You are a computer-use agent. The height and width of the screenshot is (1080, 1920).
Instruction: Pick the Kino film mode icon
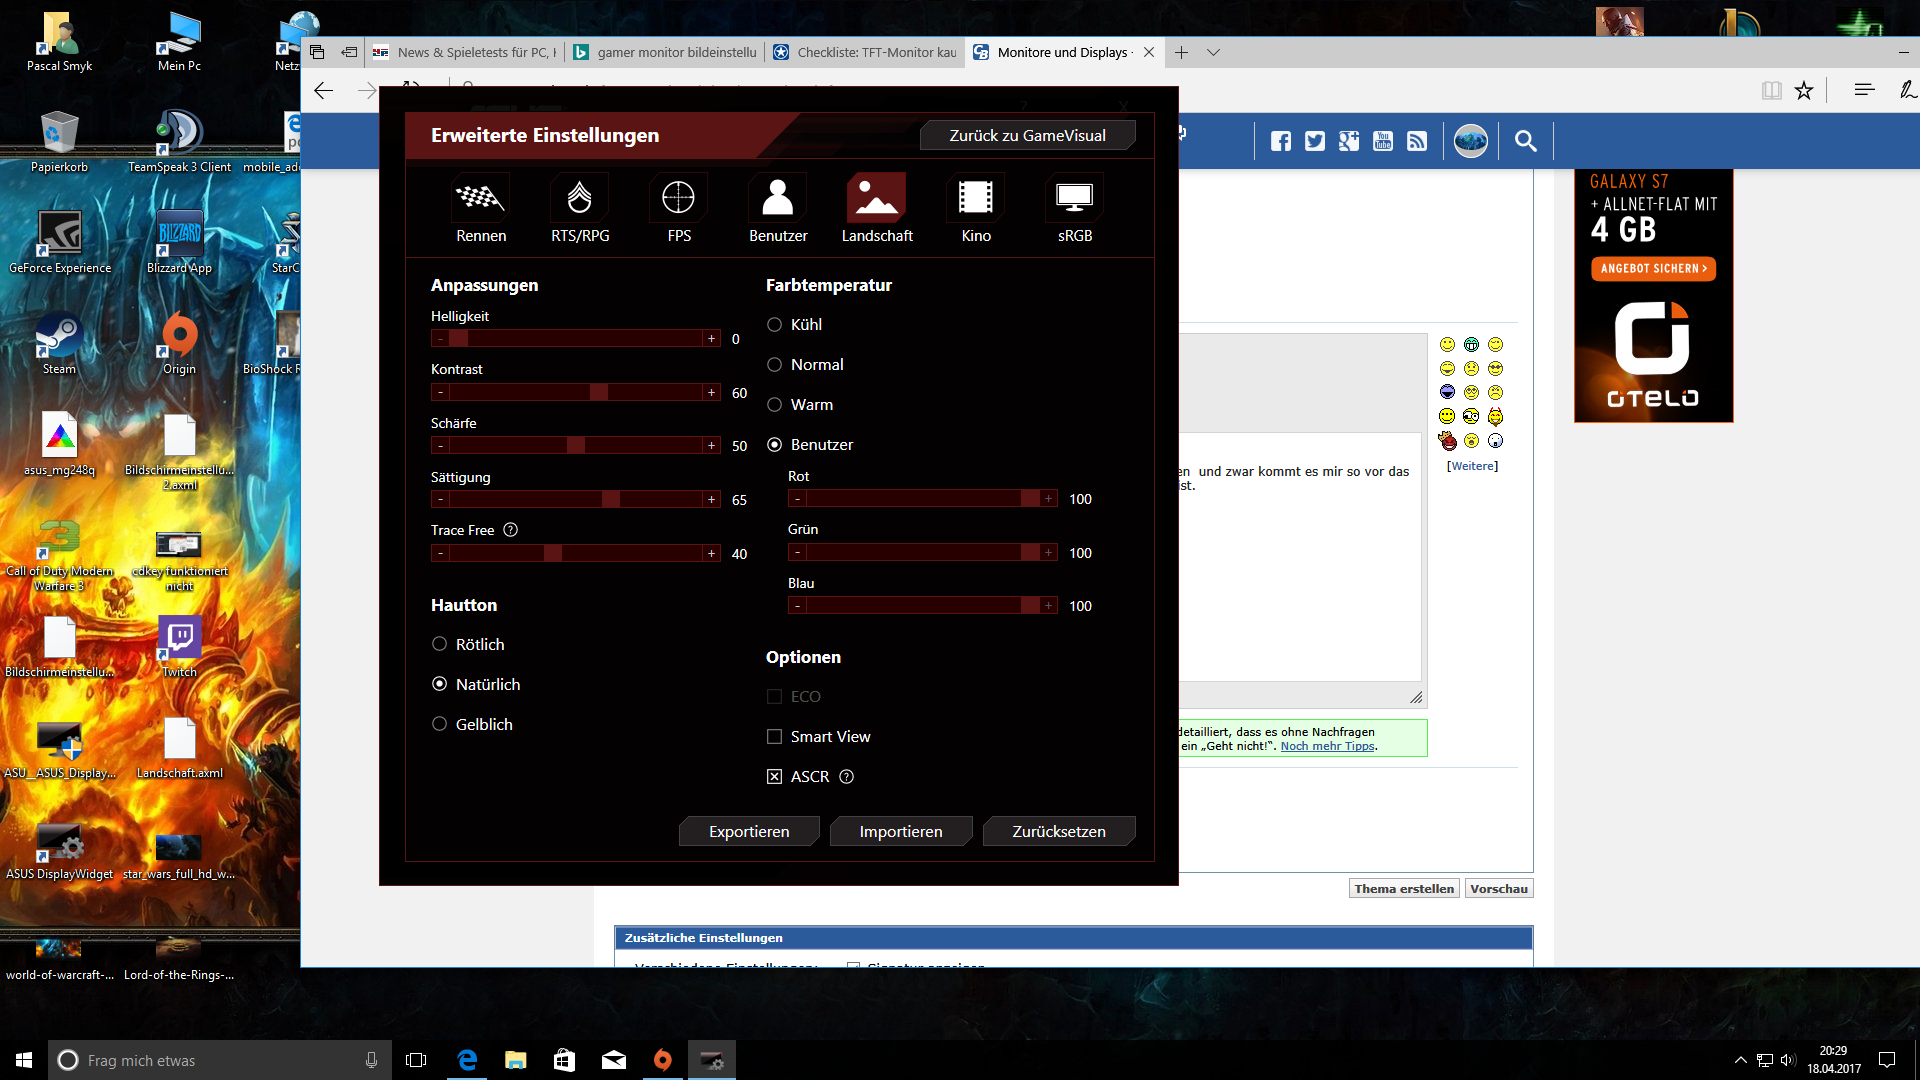tap(976, 198)
